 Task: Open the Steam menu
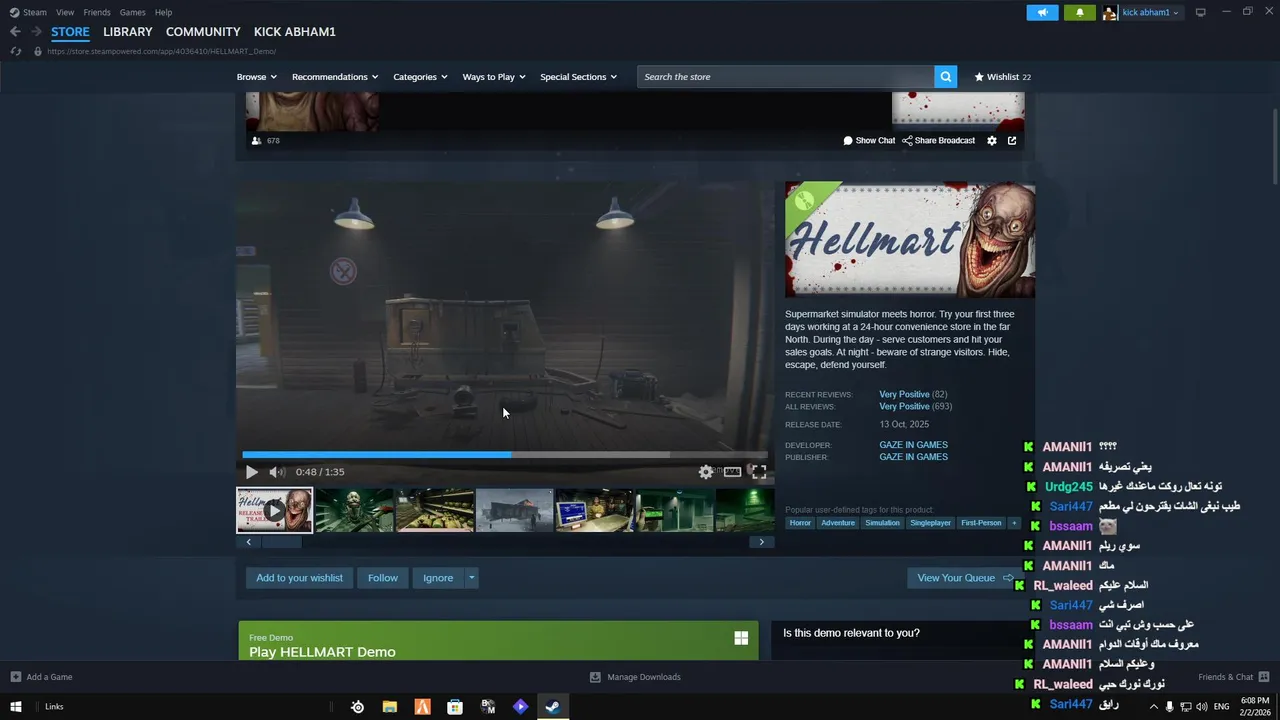[29, 12]
